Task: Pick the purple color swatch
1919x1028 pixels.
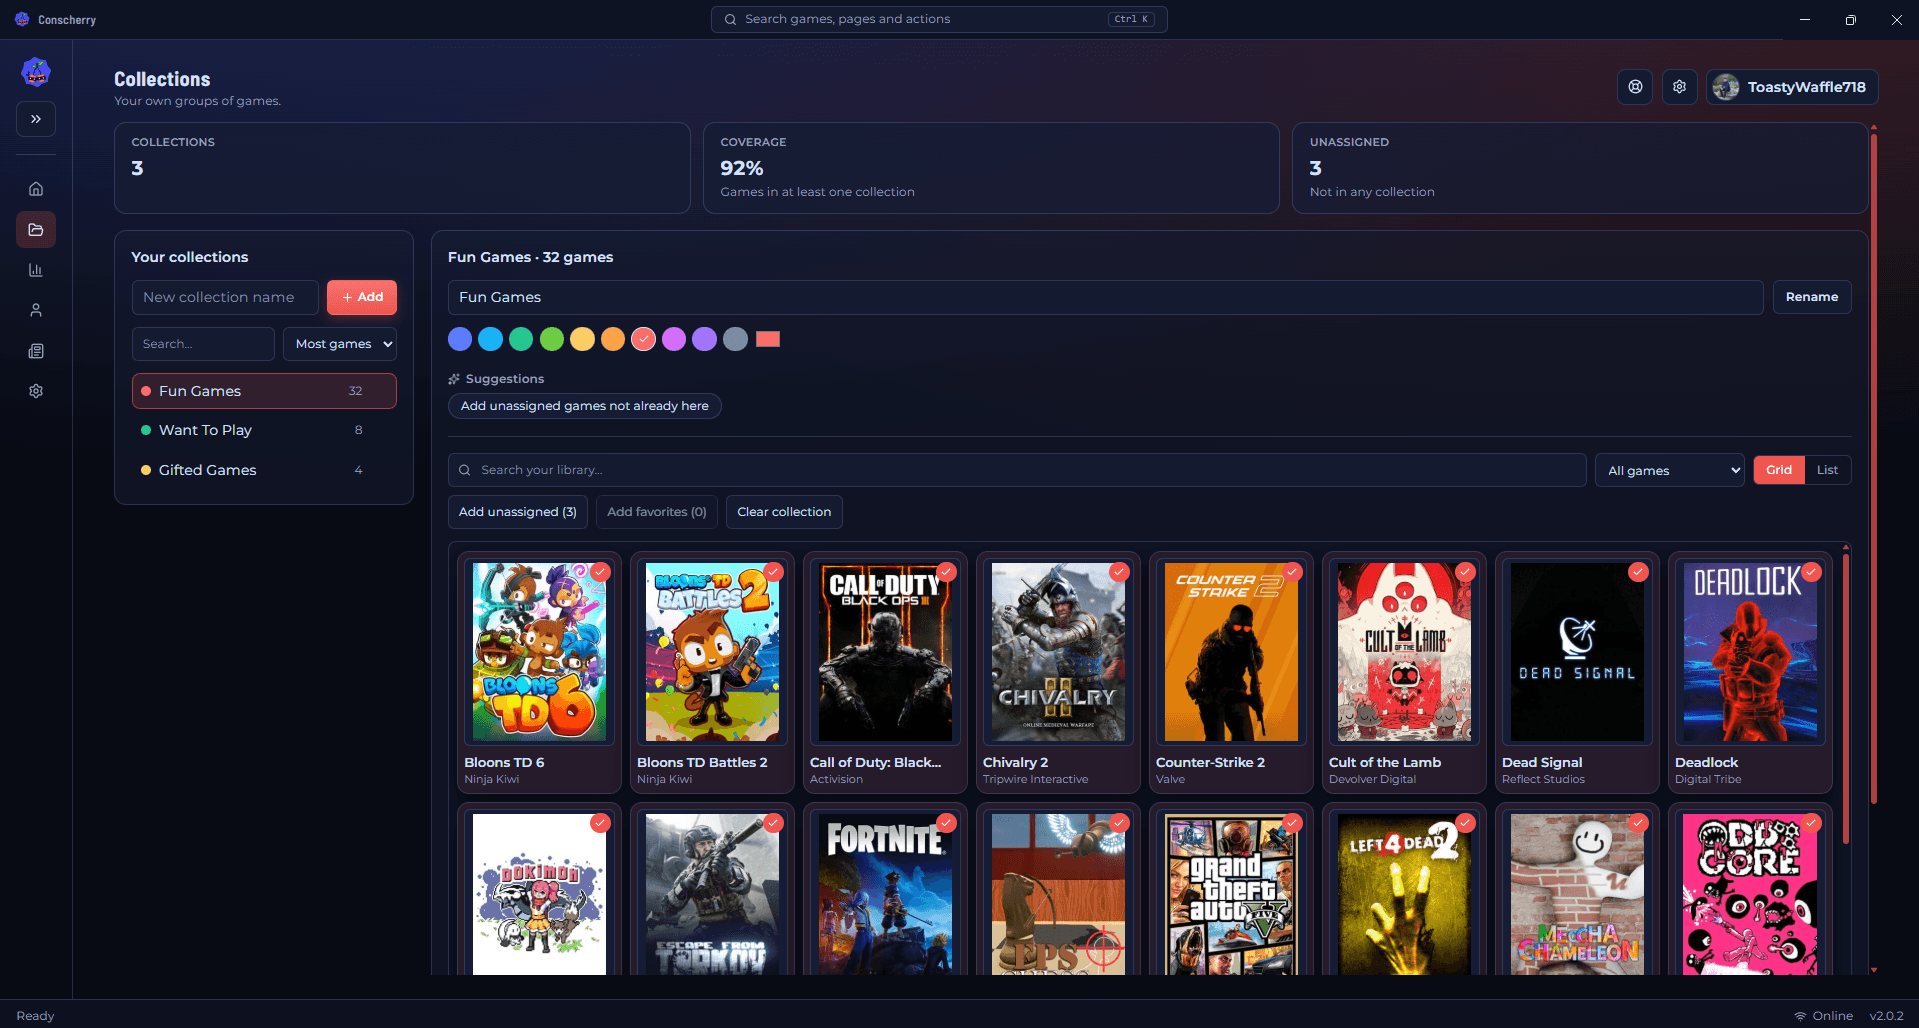Action: click(705, 339)
